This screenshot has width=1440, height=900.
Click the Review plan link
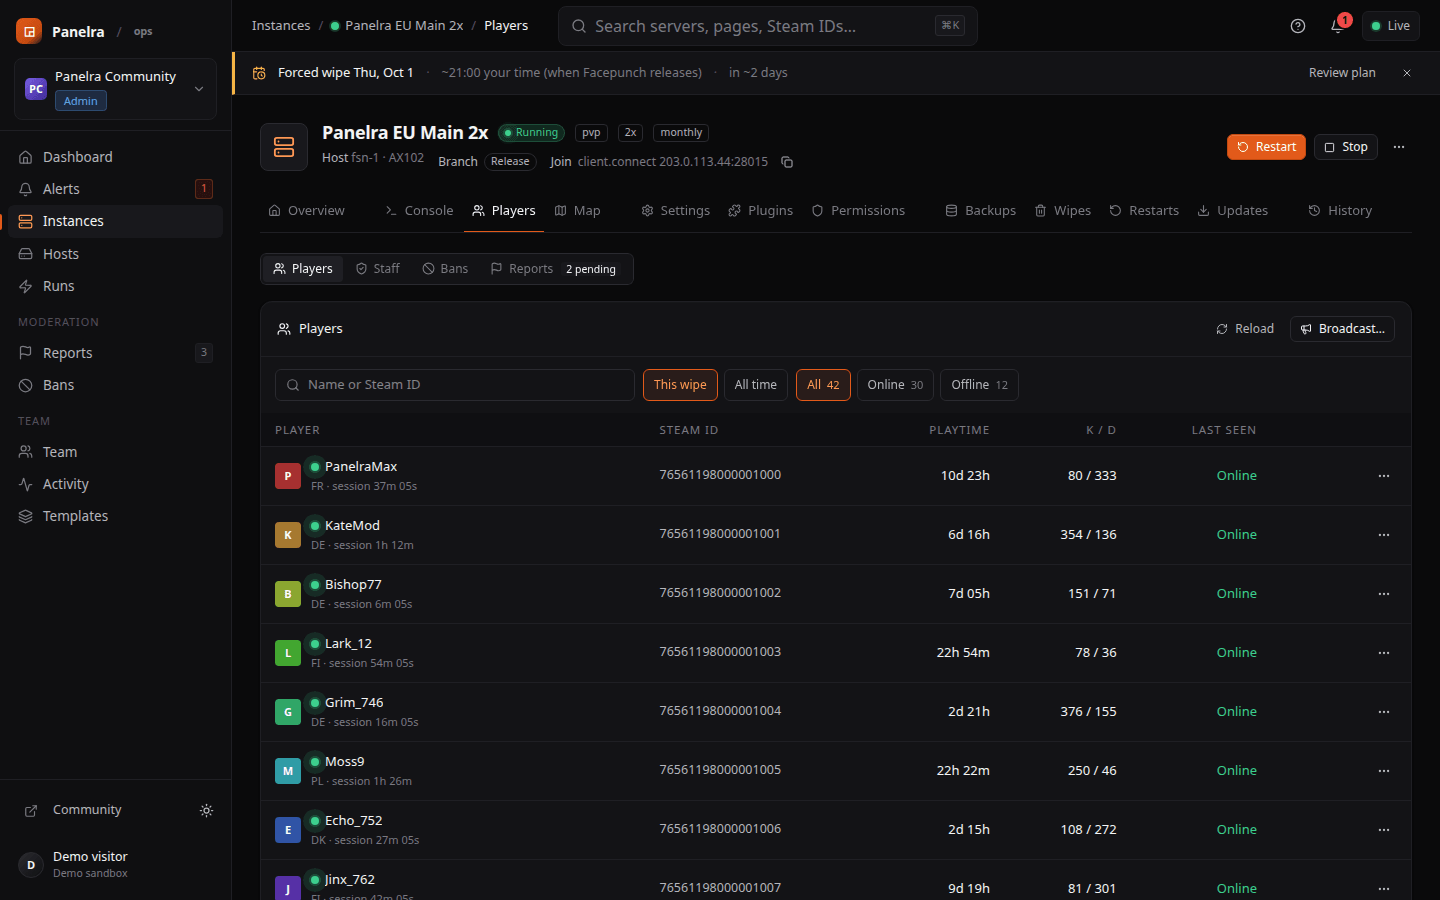1342,73
